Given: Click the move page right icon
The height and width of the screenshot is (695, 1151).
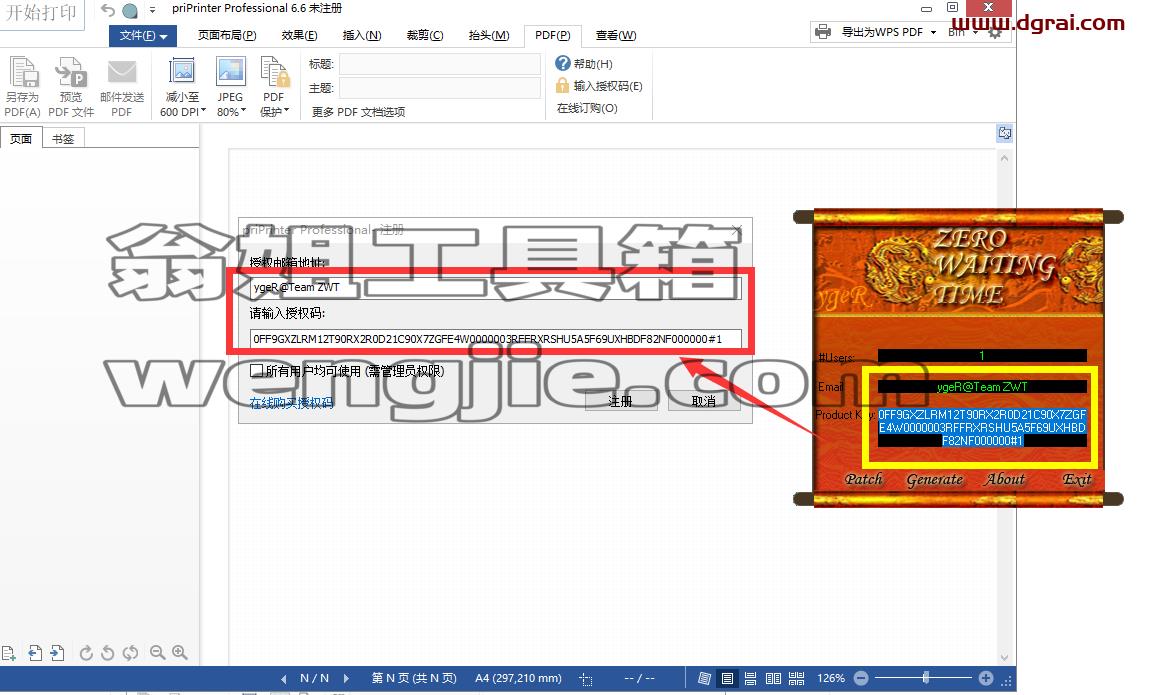Looking at the screenshot, I should pyautogui.click(x=57, y=652).
